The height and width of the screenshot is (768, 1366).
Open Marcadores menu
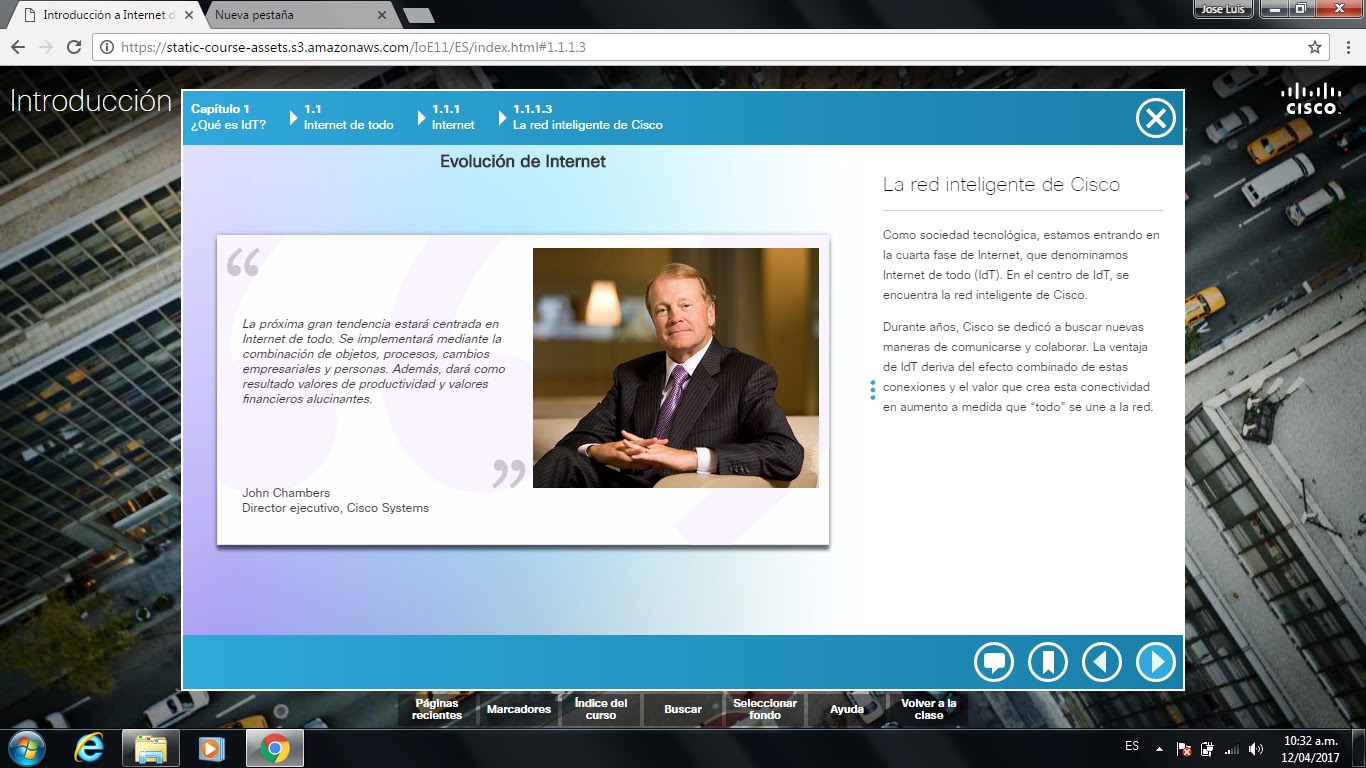pyautogui.click(x=519, y=709)
